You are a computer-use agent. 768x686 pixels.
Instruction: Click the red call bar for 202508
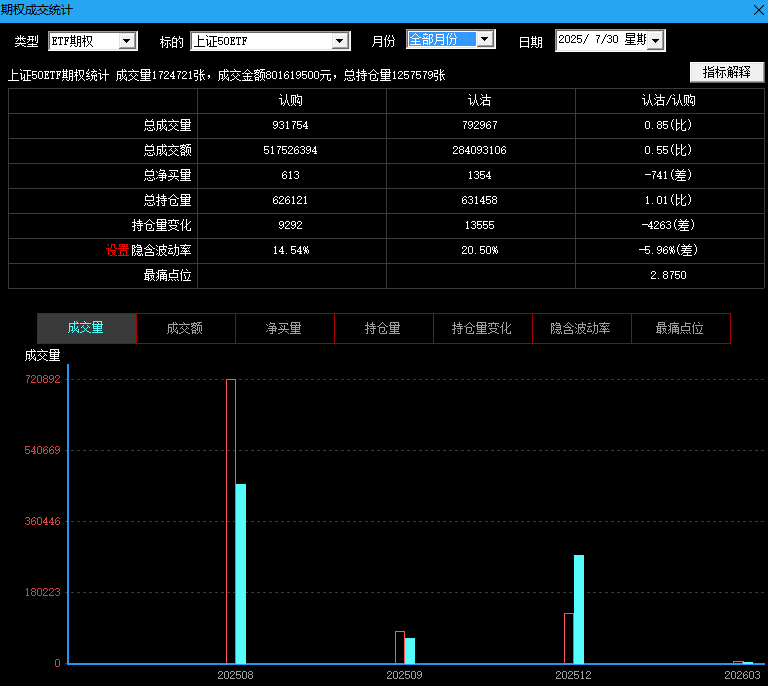(231, 521)
